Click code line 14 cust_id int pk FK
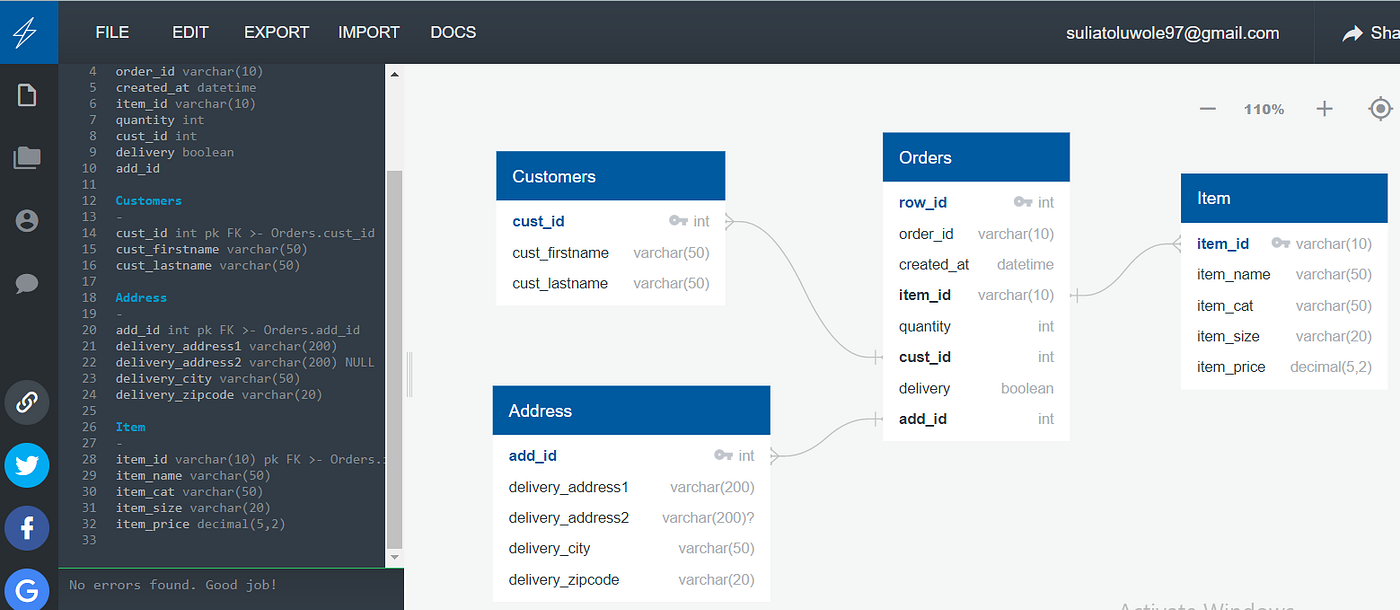This screenshot has width=1400, height=610. coord(245,233)
